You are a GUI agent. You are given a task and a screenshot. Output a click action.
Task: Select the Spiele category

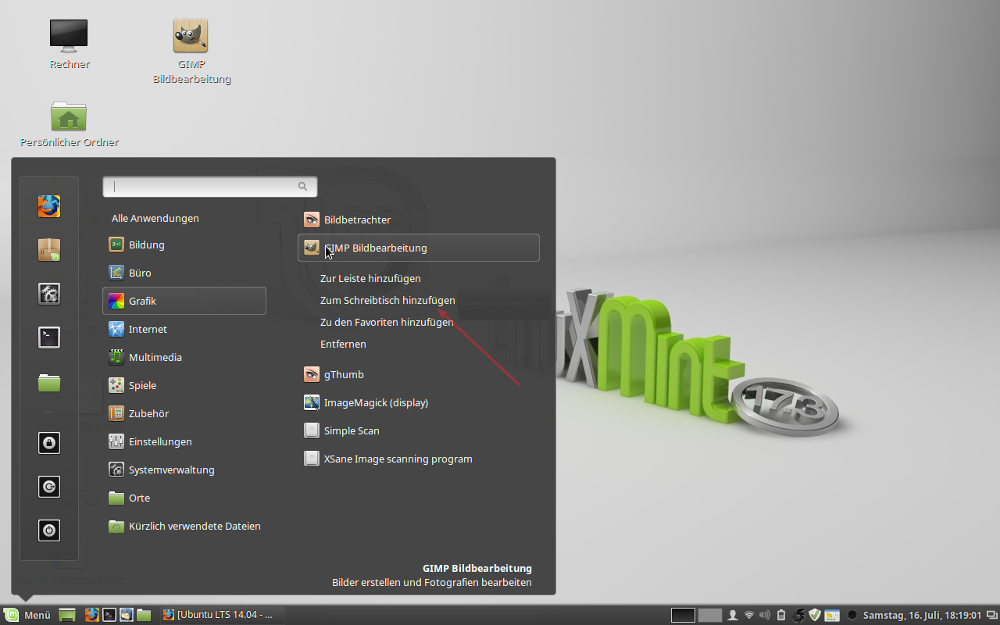[x=184, y=385]
